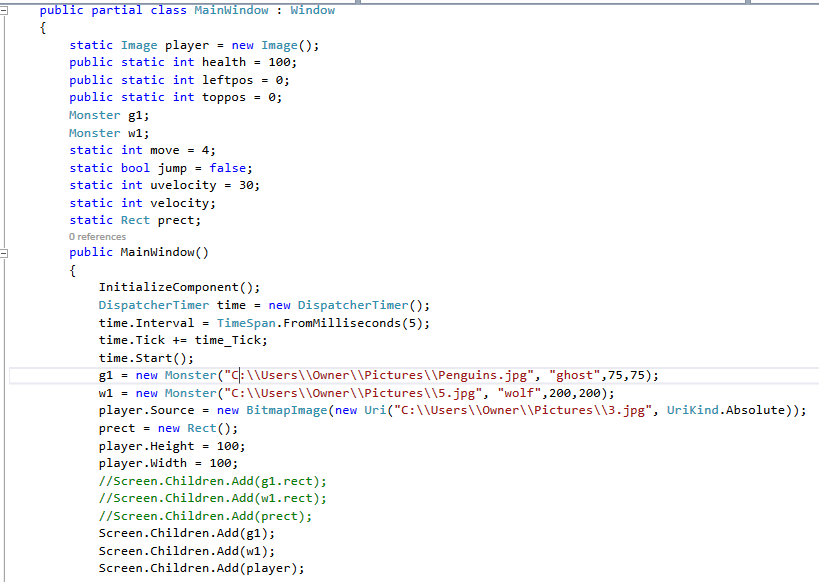Click the 'static int velocity;' declaration
This screenshot has width=819, height=582.
tap(142, 203)
